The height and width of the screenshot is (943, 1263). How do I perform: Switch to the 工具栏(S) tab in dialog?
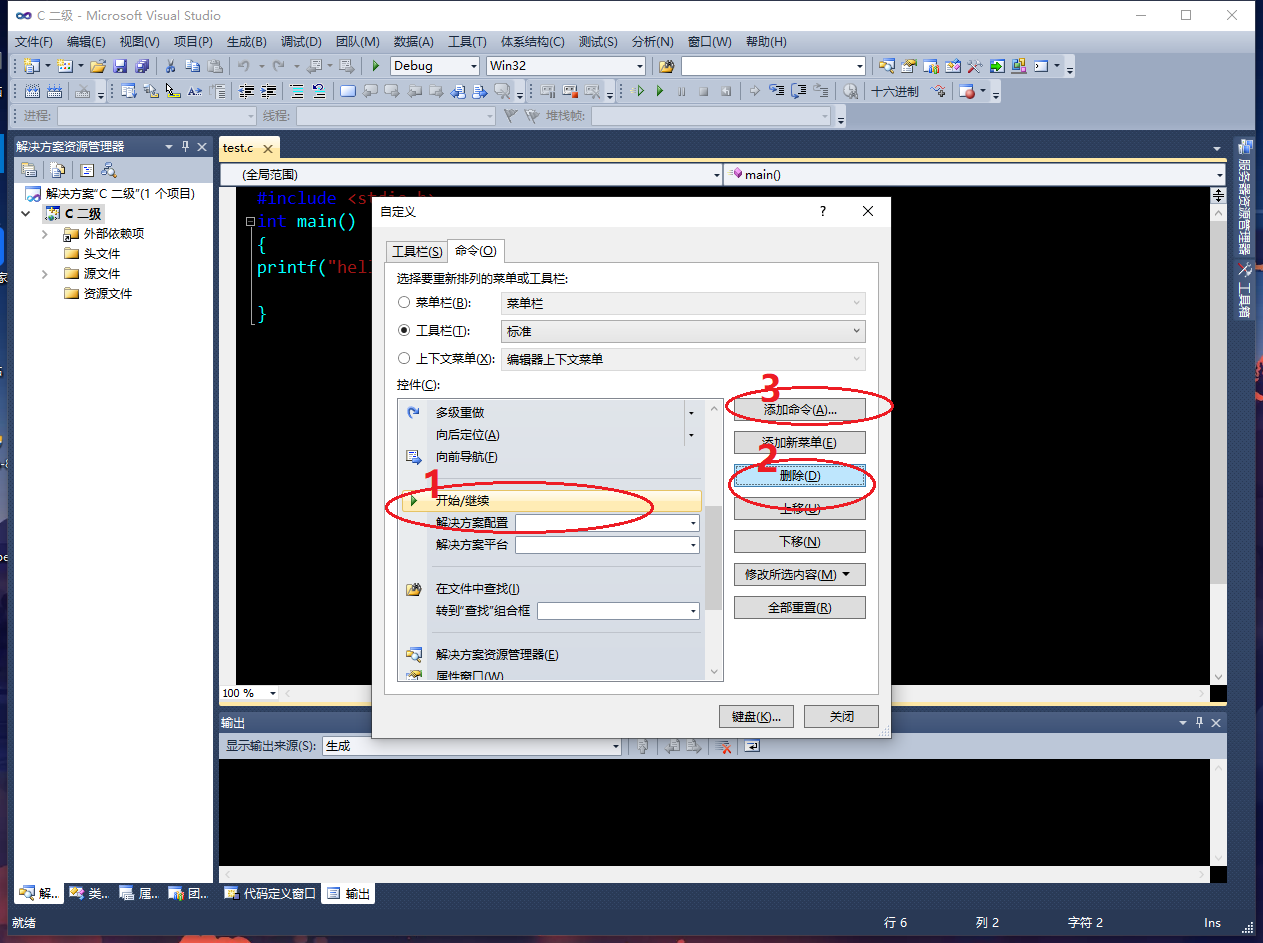tap(417, 251)
